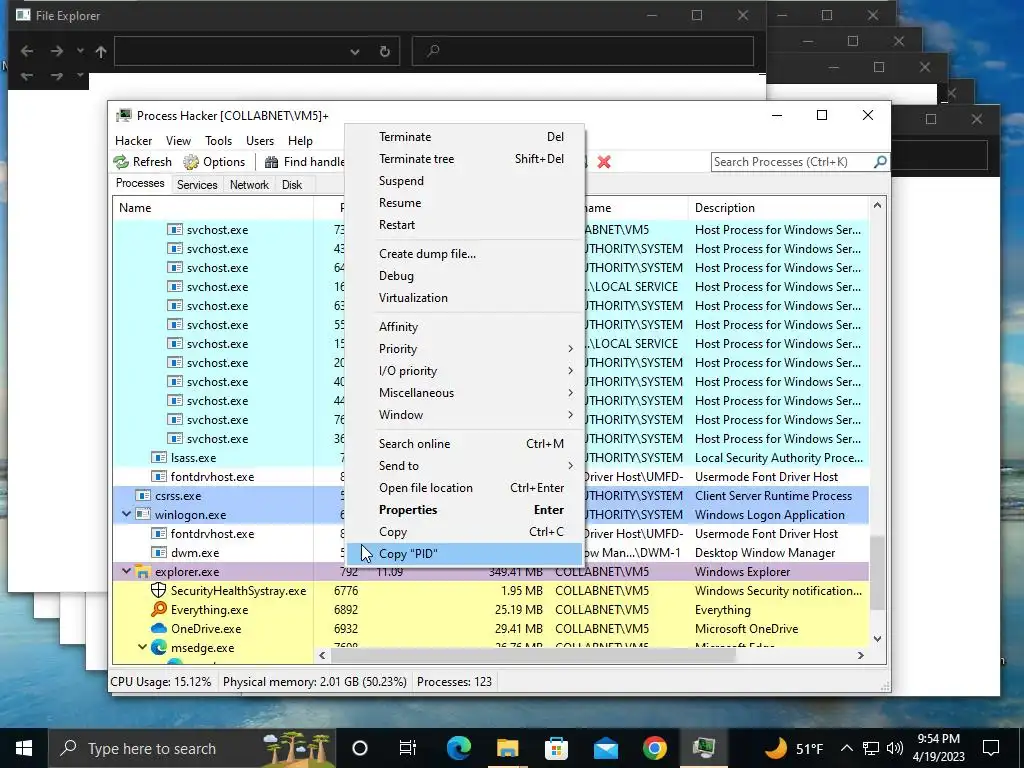Click the 51°F weather widget
1024x768 pixels.
pyautogui.click(x=793, y=748)
